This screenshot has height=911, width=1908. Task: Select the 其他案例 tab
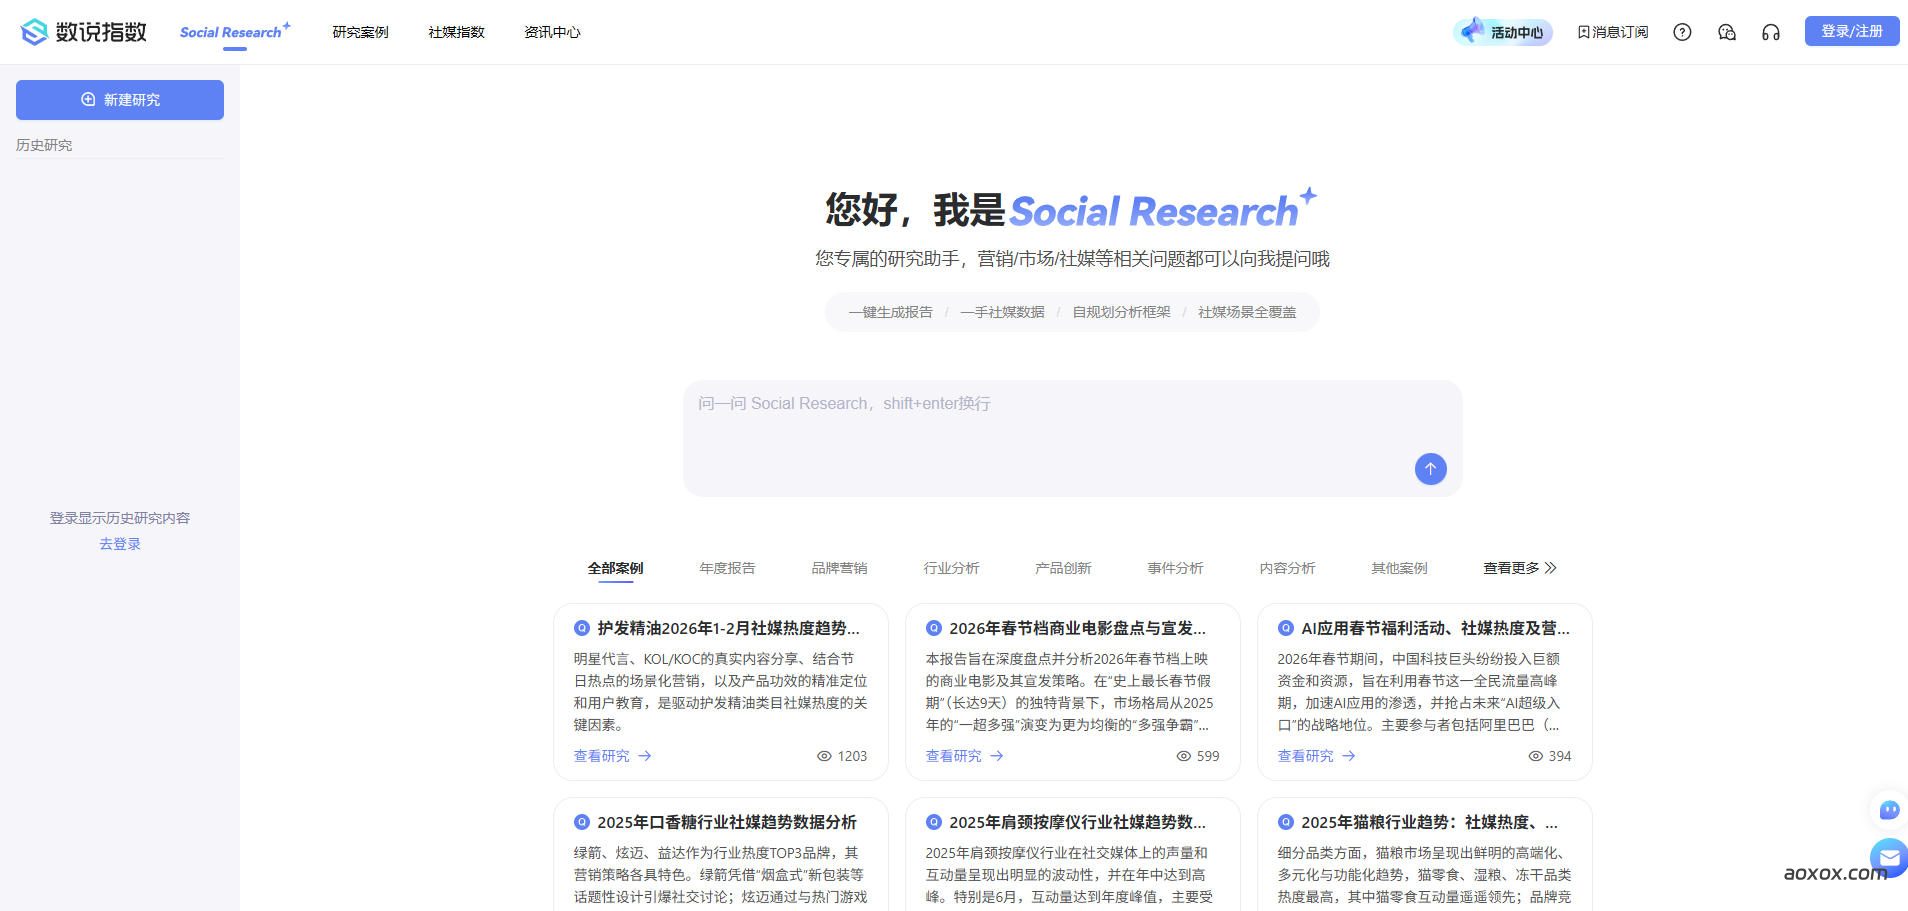1399,568
